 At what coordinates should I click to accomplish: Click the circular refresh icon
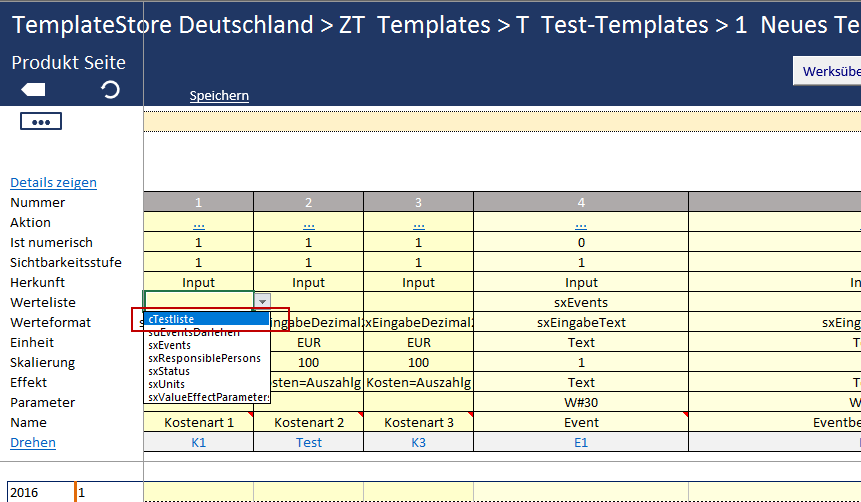point(110,90)
